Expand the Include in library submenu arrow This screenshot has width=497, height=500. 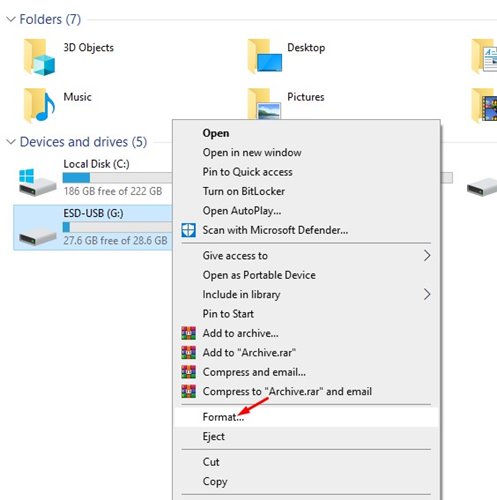tap(427, 294)
